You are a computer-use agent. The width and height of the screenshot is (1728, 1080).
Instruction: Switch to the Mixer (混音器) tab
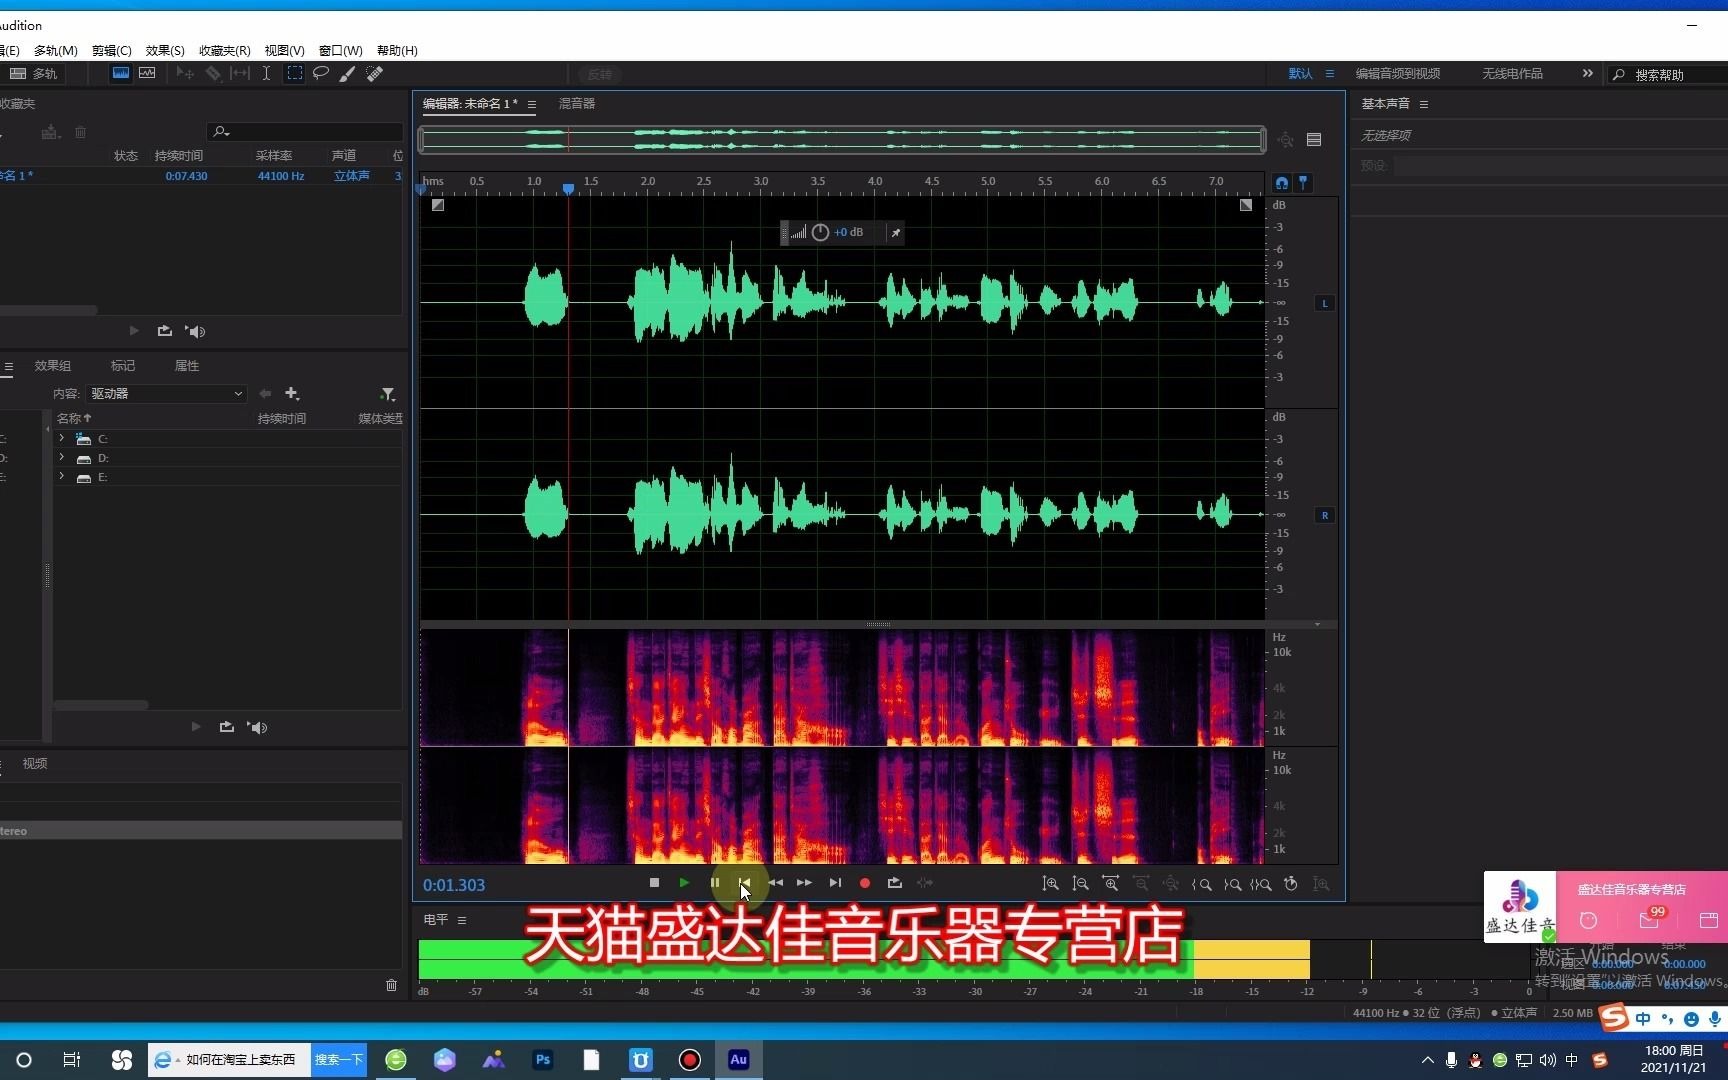click(577, 104)
